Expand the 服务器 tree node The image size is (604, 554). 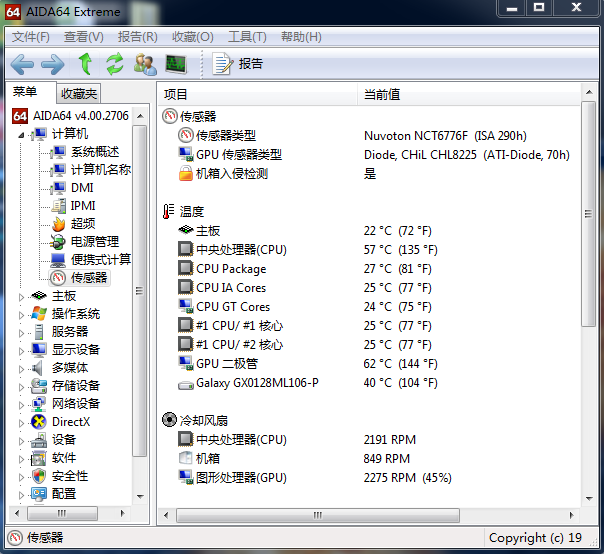[21, 333]
